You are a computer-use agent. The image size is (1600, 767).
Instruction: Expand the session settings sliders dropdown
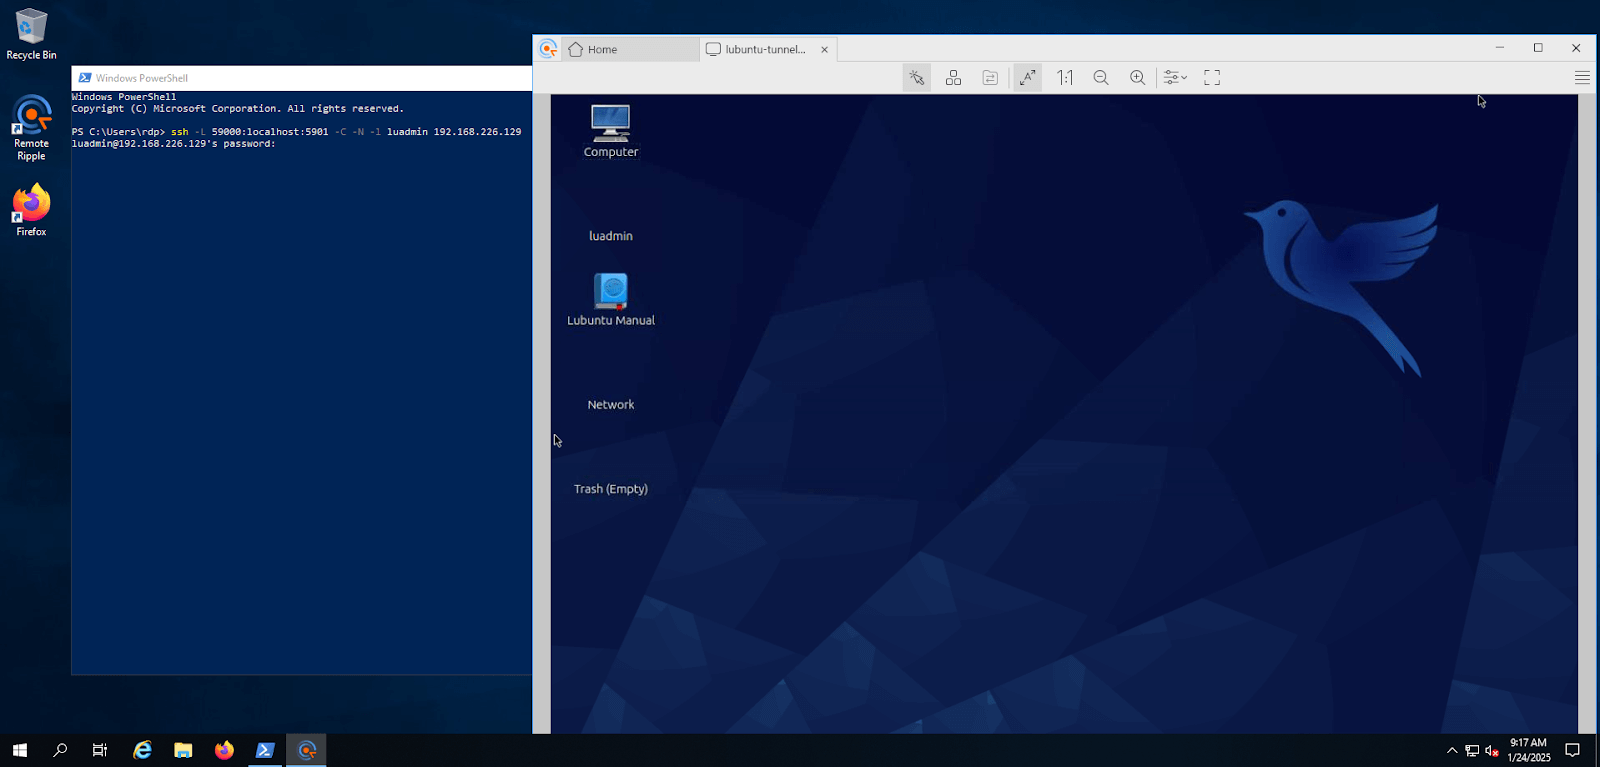tap(1175, 78)
